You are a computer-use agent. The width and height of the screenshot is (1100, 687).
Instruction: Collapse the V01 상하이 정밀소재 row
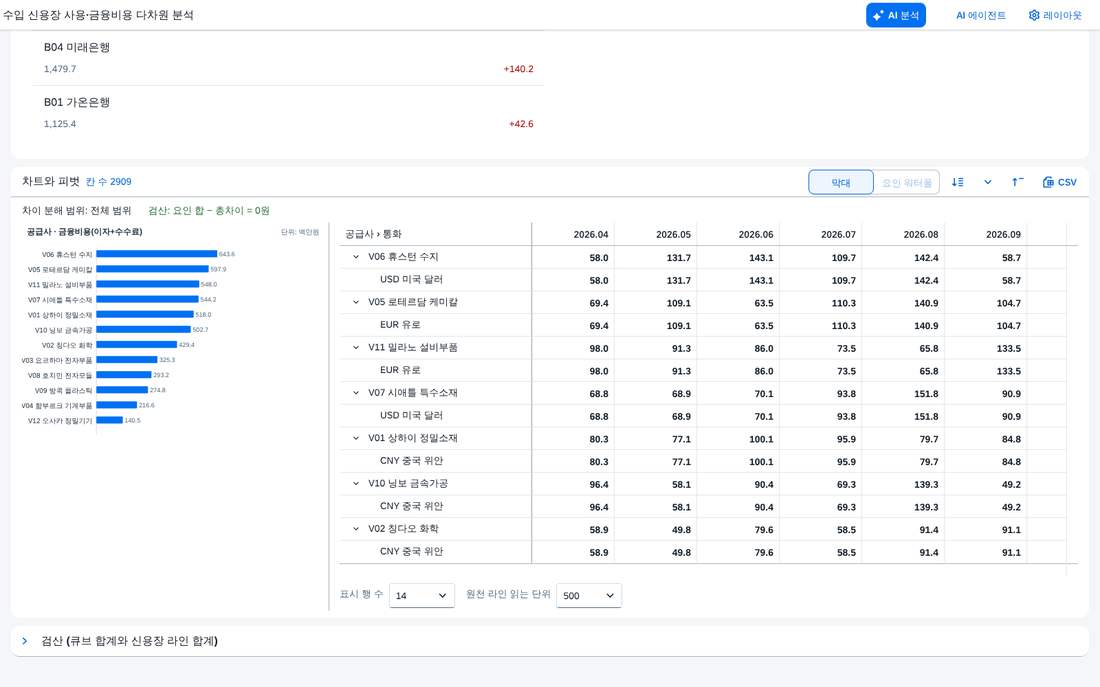click(356, 438)
